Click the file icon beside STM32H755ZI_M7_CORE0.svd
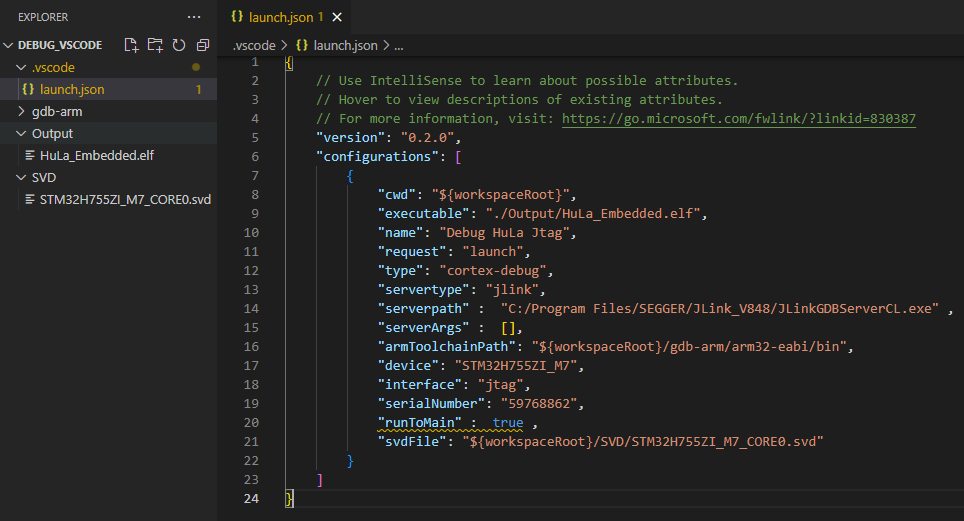Viewport: 964px width, 521px height. tap(30, 199)
